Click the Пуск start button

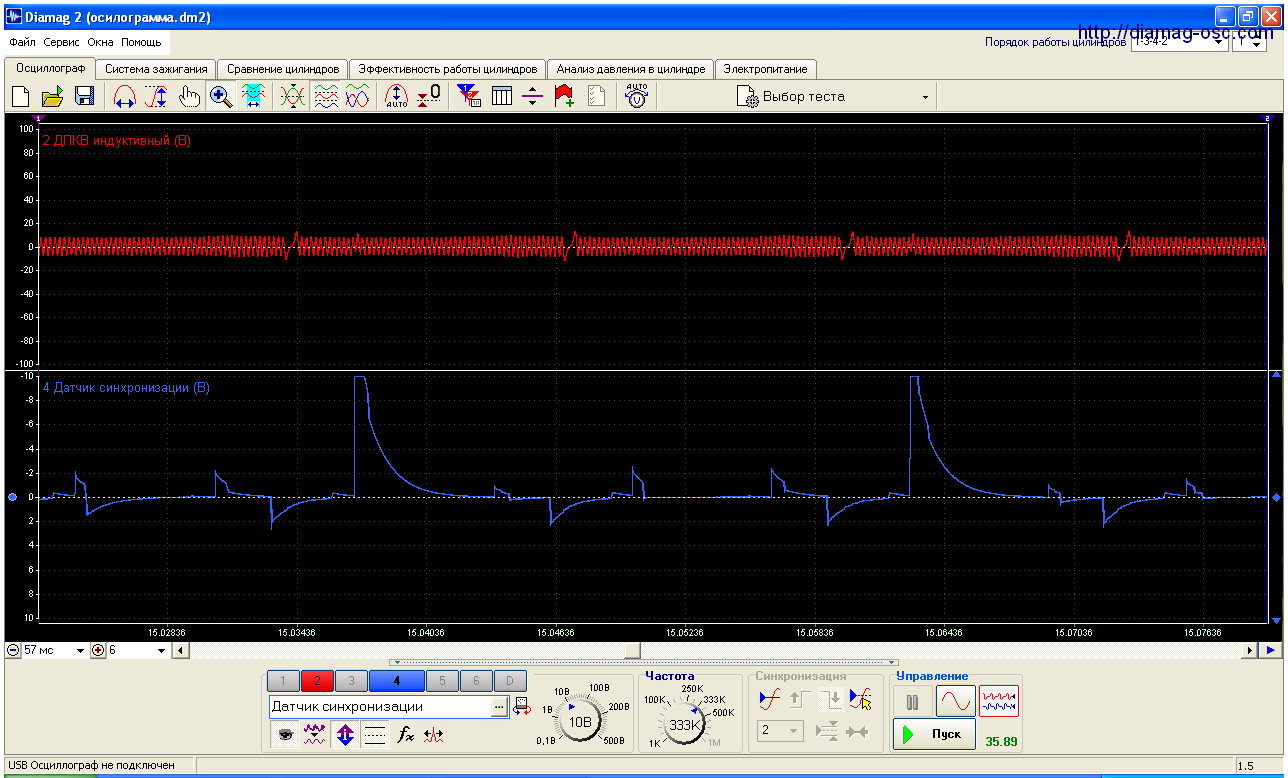click(934, 734)
